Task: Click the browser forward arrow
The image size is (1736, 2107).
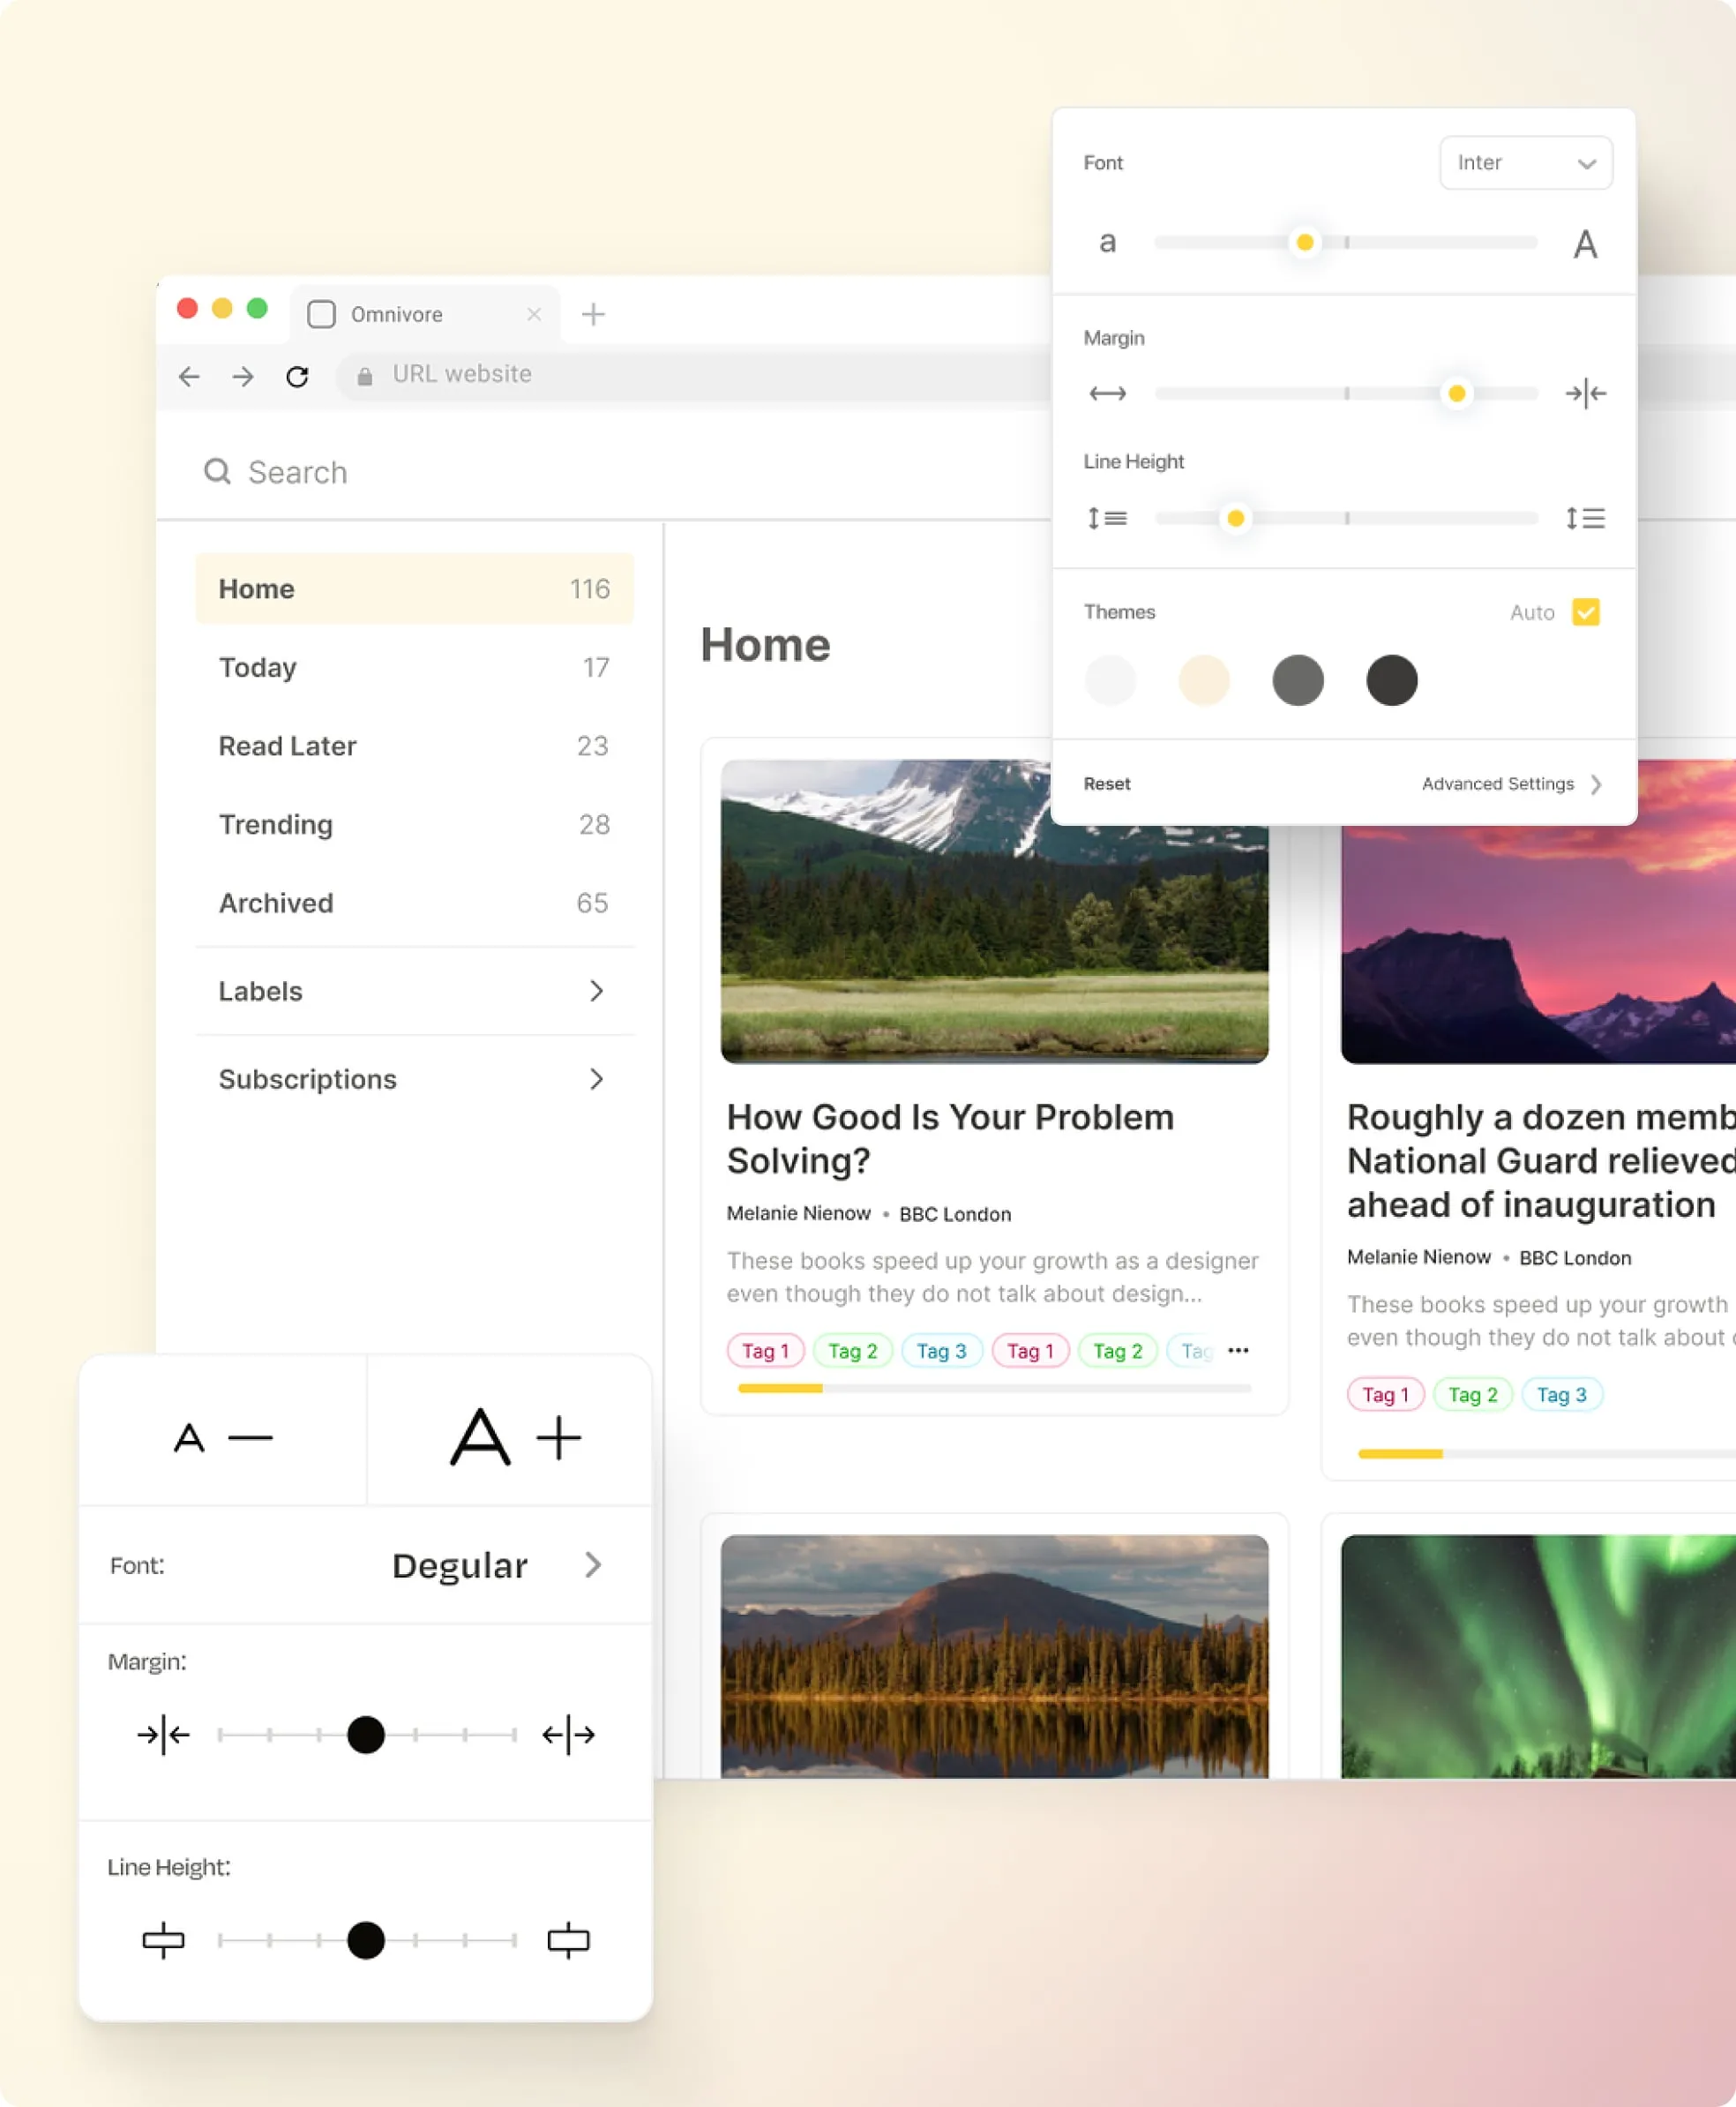Action: point(243,376)
